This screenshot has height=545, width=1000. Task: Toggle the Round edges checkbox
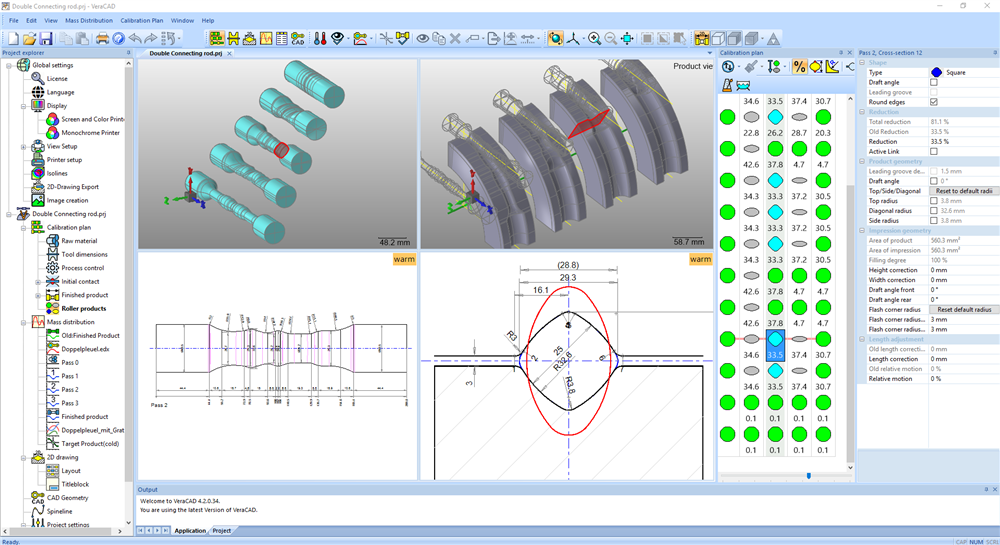934,102
